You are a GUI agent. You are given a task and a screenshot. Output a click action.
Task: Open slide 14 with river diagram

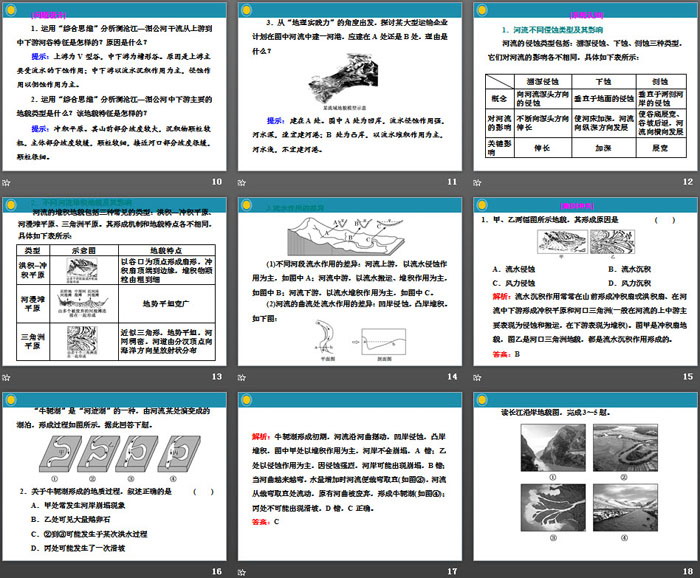[350, 282]
